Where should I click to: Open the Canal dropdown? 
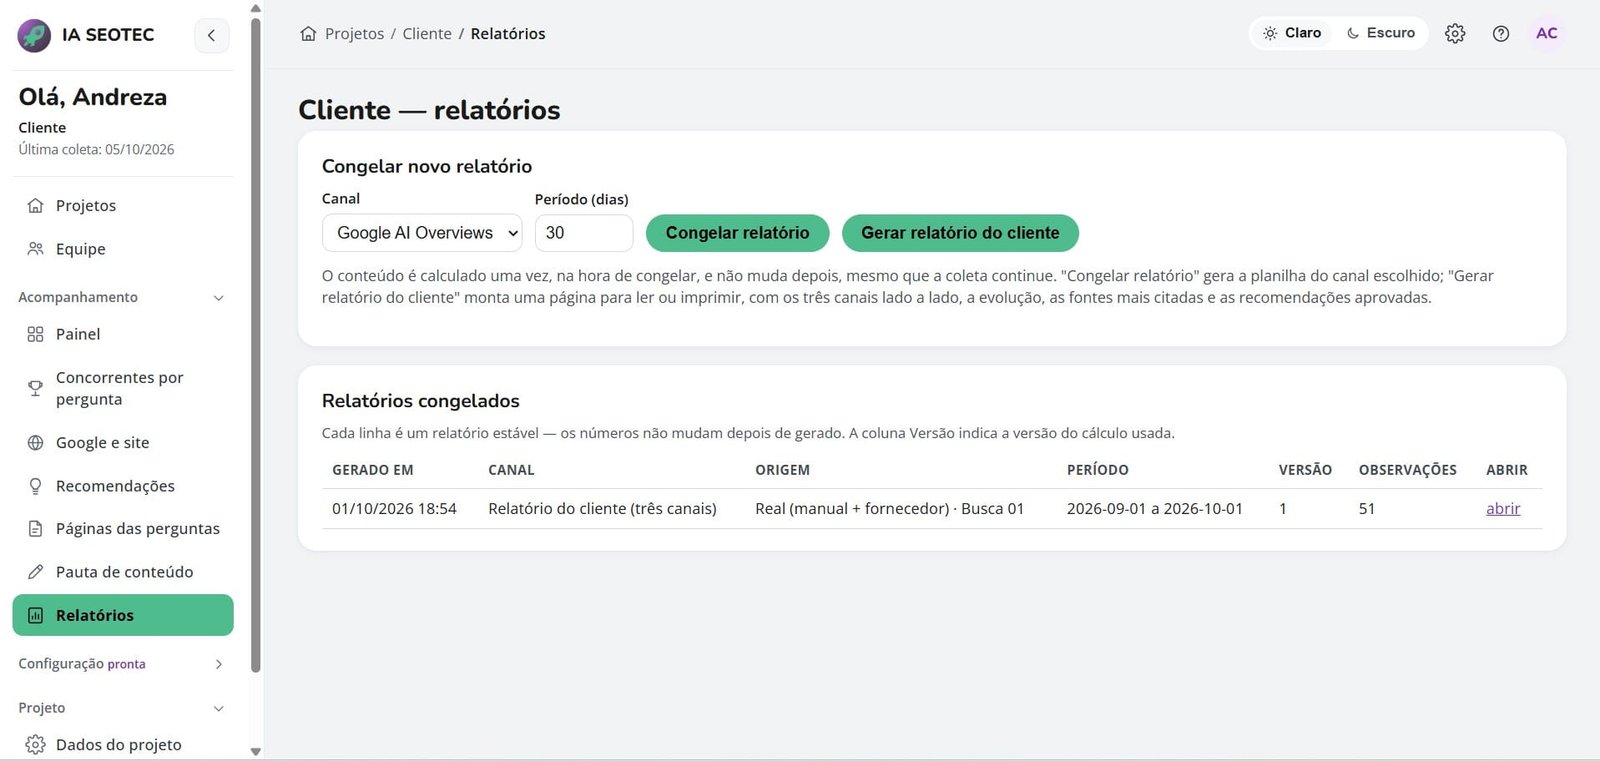tap(422, 233)
